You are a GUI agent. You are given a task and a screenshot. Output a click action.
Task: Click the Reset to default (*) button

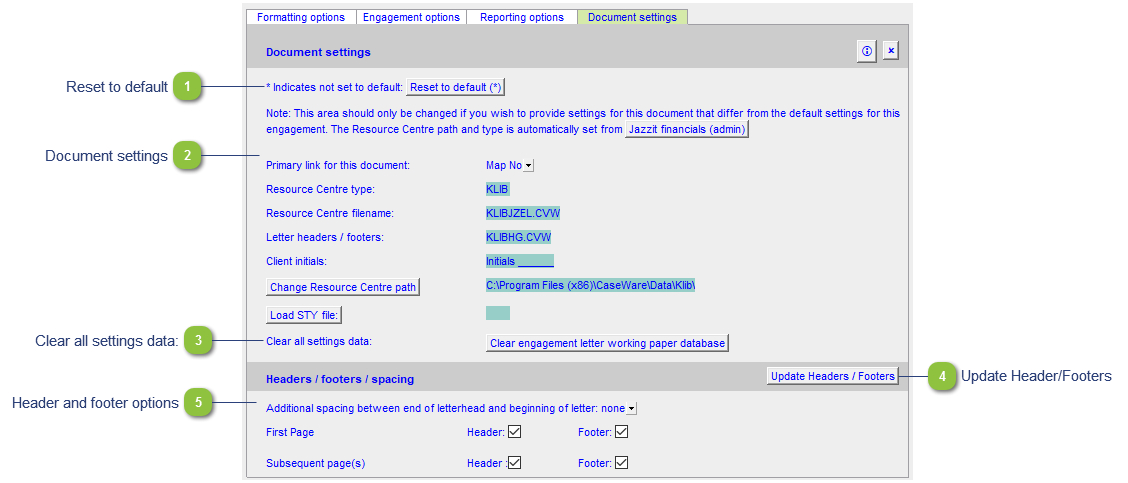(456, 87)
